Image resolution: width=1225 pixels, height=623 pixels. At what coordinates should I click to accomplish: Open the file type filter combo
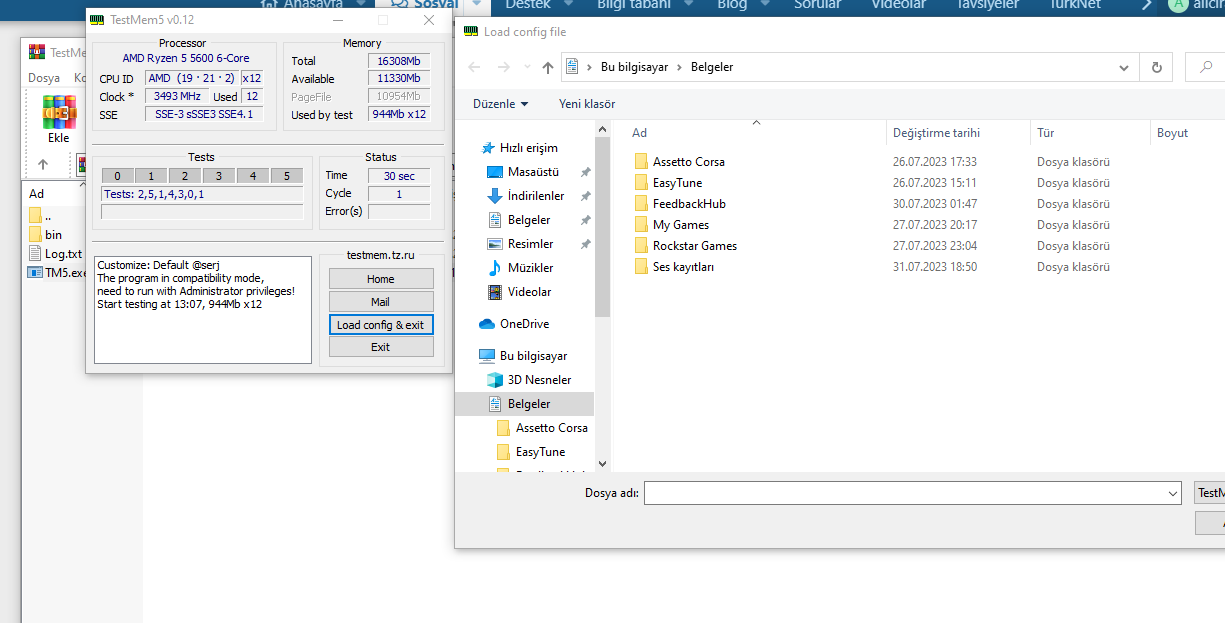(1209, 493)
